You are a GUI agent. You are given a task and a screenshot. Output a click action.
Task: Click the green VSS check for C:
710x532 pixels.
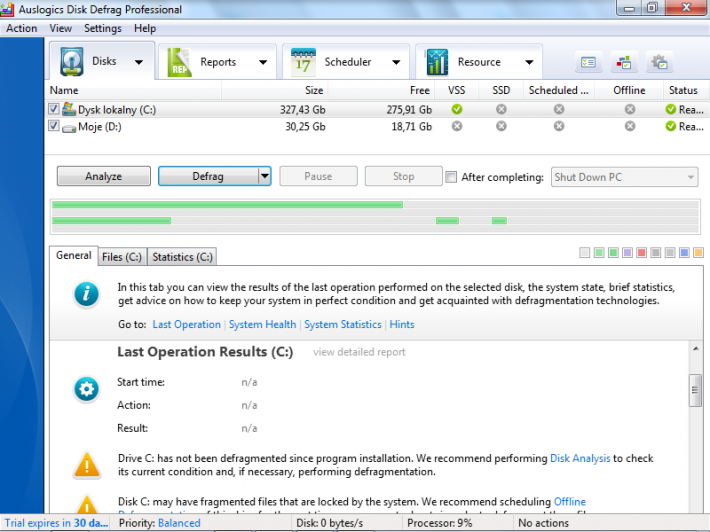coord(457,109)
